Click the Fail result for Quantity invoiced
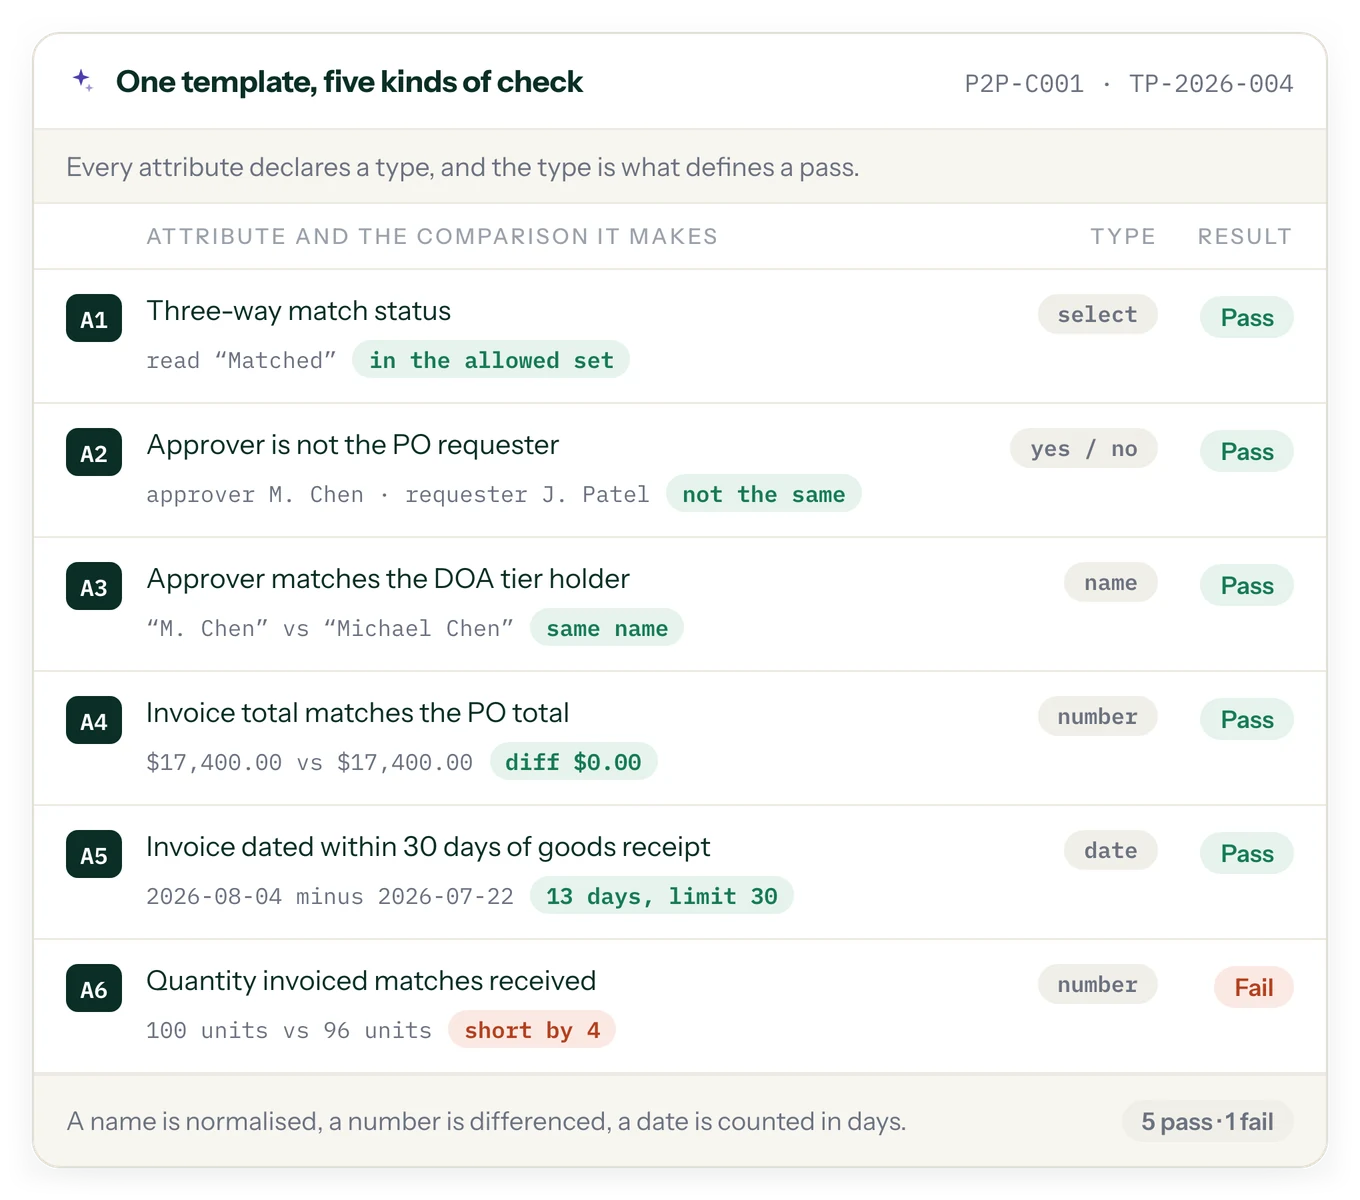This screenshot has width=1360, height=1200. click(x=1254, y=987)
